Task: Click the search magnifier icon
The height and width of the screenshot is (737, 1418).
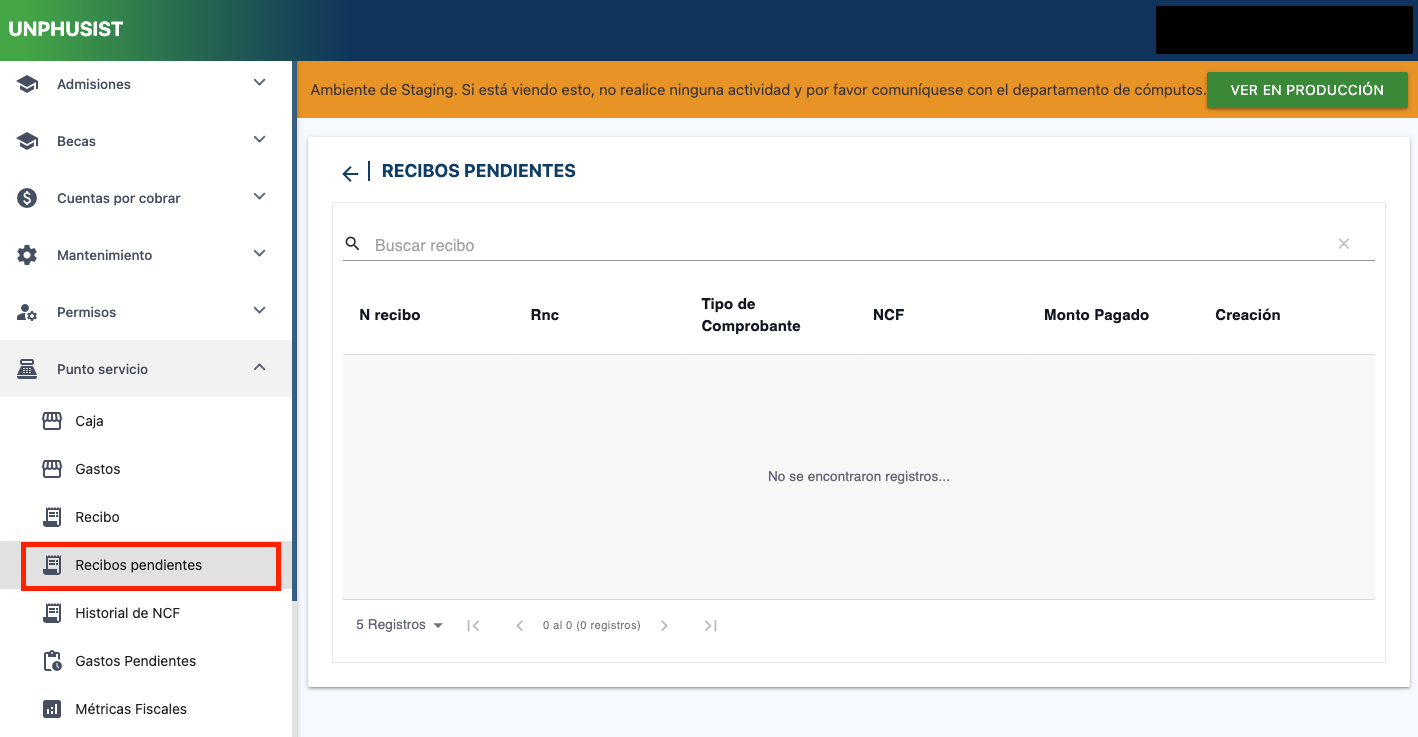Action: pos(352,244)
